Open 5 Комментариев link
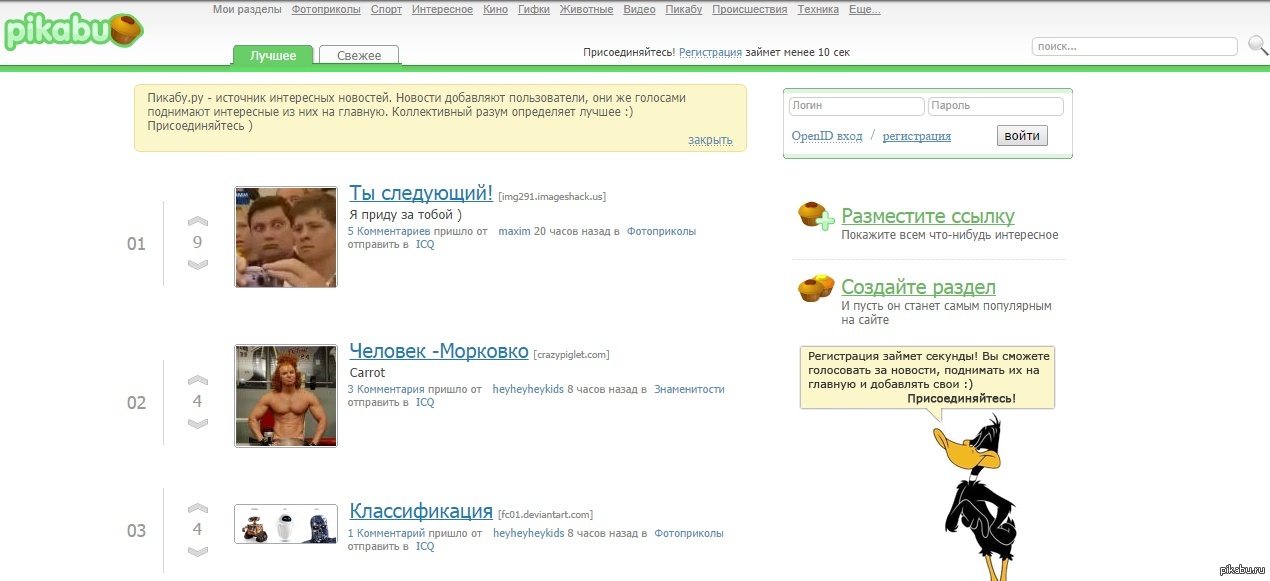This screenshot has height=581, width=1270. pos(389,231)
